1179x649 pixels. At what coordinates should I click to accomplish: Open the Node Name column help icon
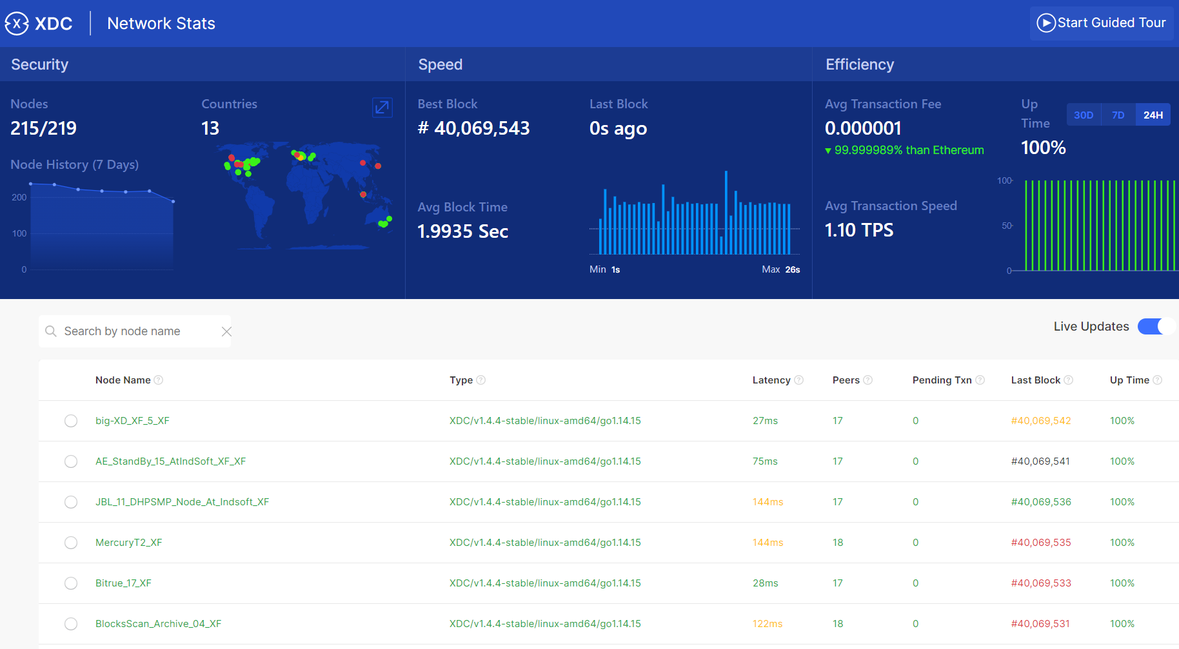coord(158,380)
